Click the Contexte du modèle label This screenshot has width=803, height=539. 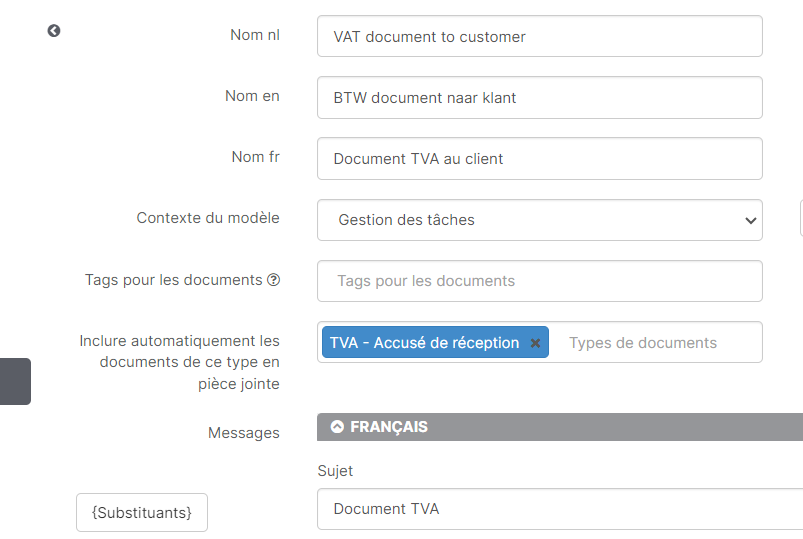[x=208, y=218]
